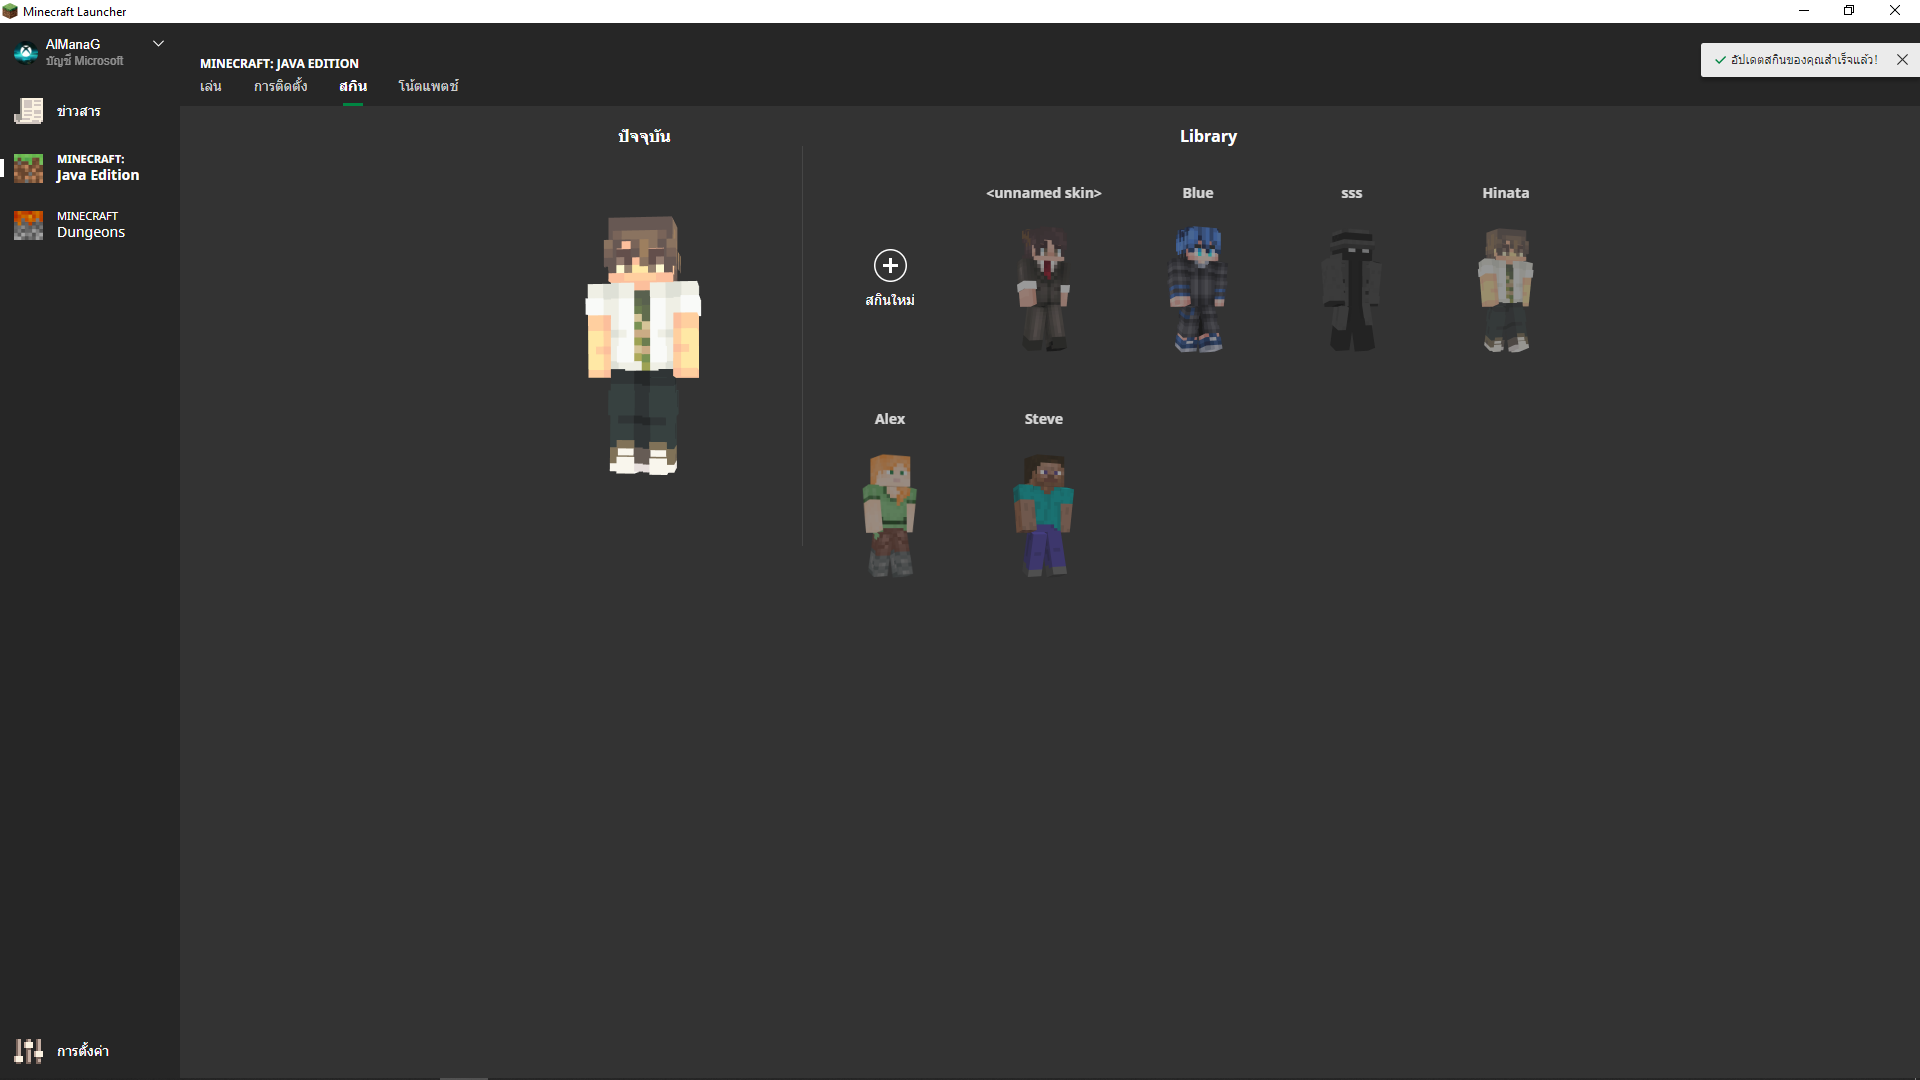Click the Hinata skin name label
Screen dimensions: 1920x1080
click(1506, 193)
